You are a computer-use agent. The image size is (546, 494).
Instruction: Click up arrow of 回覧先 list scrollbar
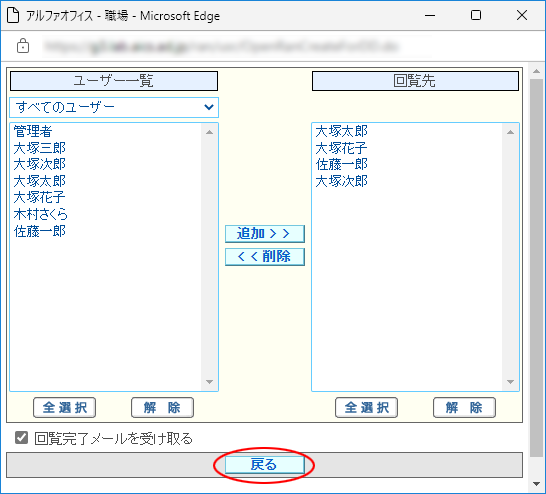pyautogui.click(x=510, y=132)
